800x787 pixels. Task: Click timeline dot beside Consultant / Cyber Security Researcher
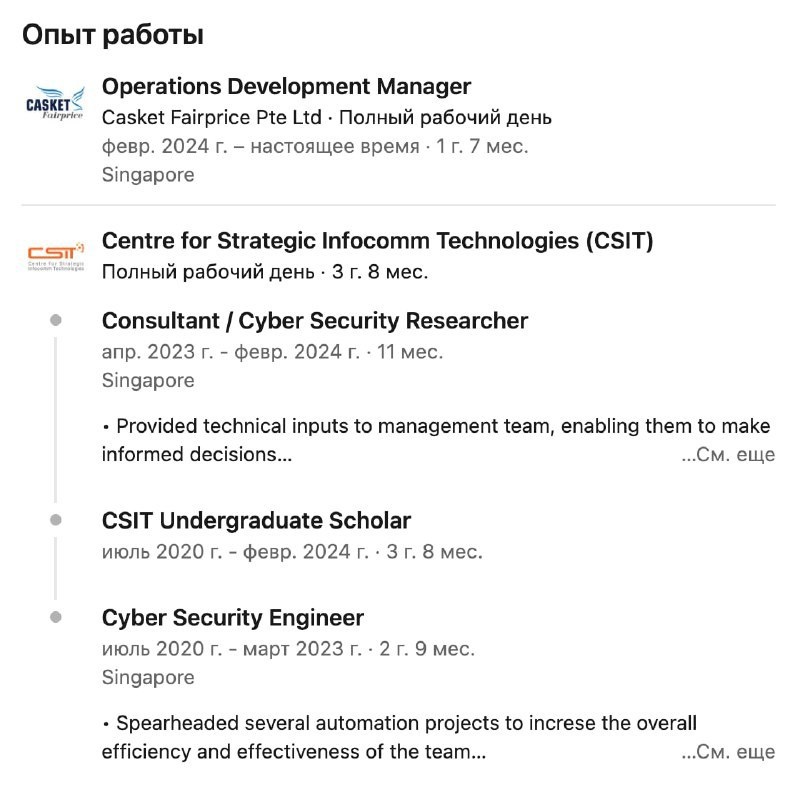coord(56,320)
